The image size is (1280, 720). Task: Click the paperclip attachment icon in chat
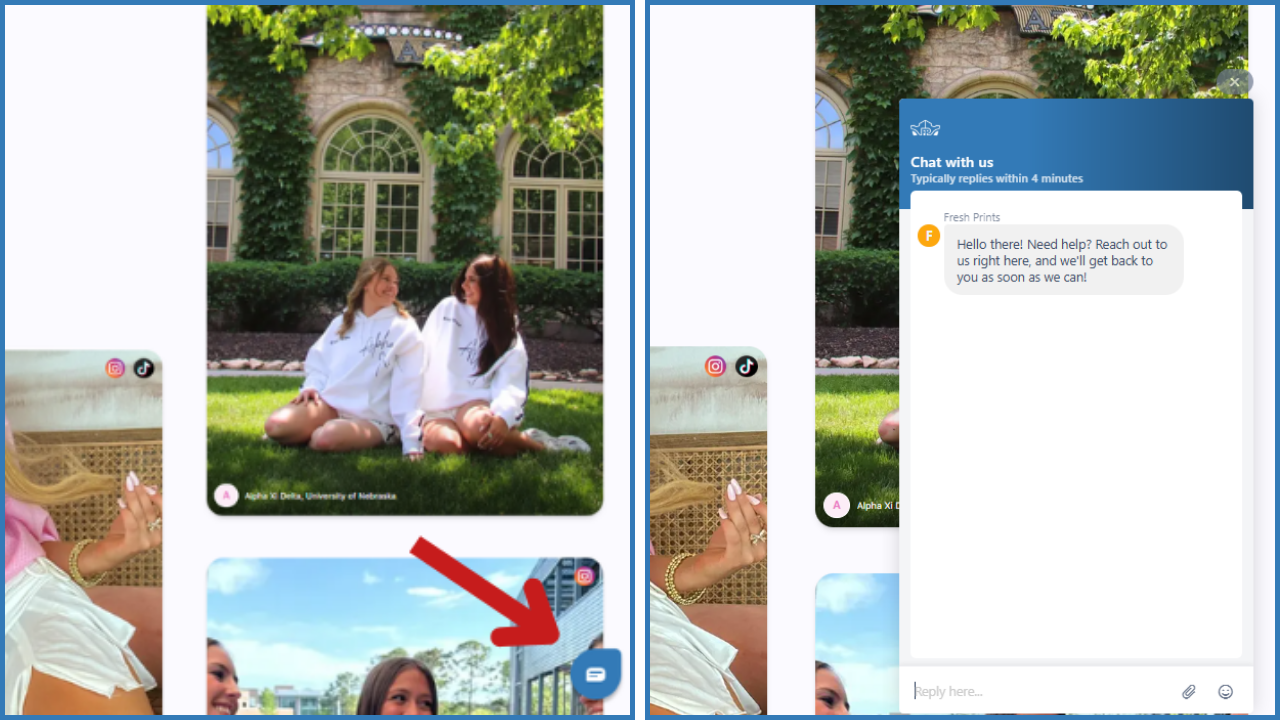point(1188,691)
